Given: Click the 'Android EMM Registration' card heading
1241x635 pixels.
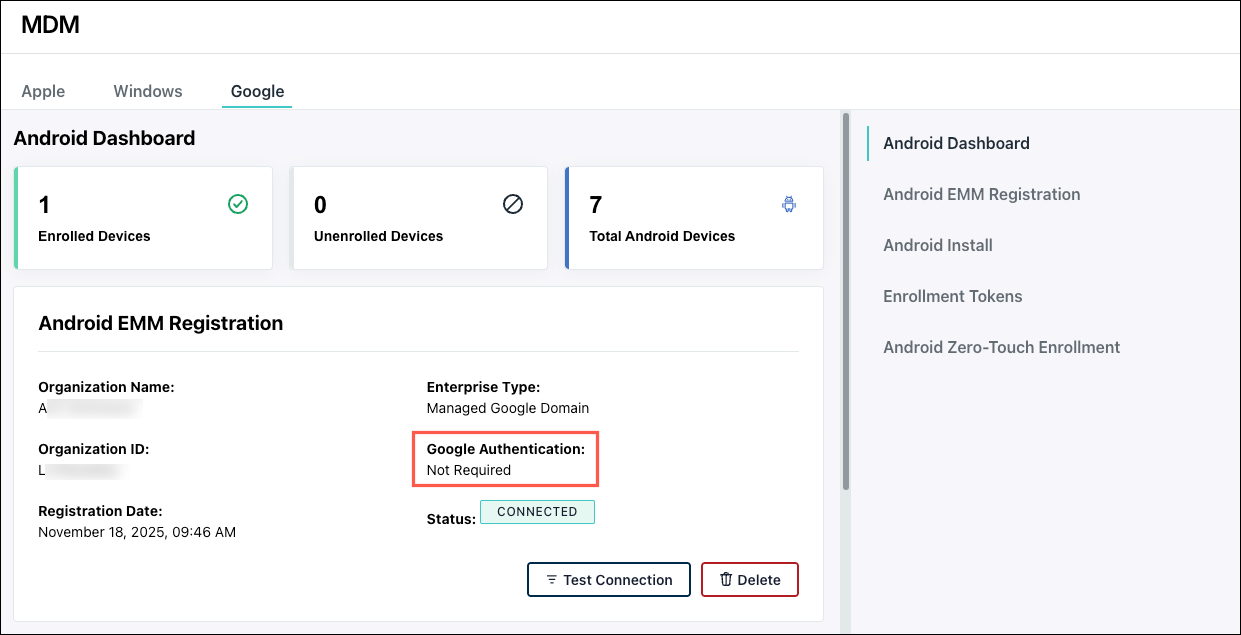Looking at the screenshot, I should coord(161,323).
